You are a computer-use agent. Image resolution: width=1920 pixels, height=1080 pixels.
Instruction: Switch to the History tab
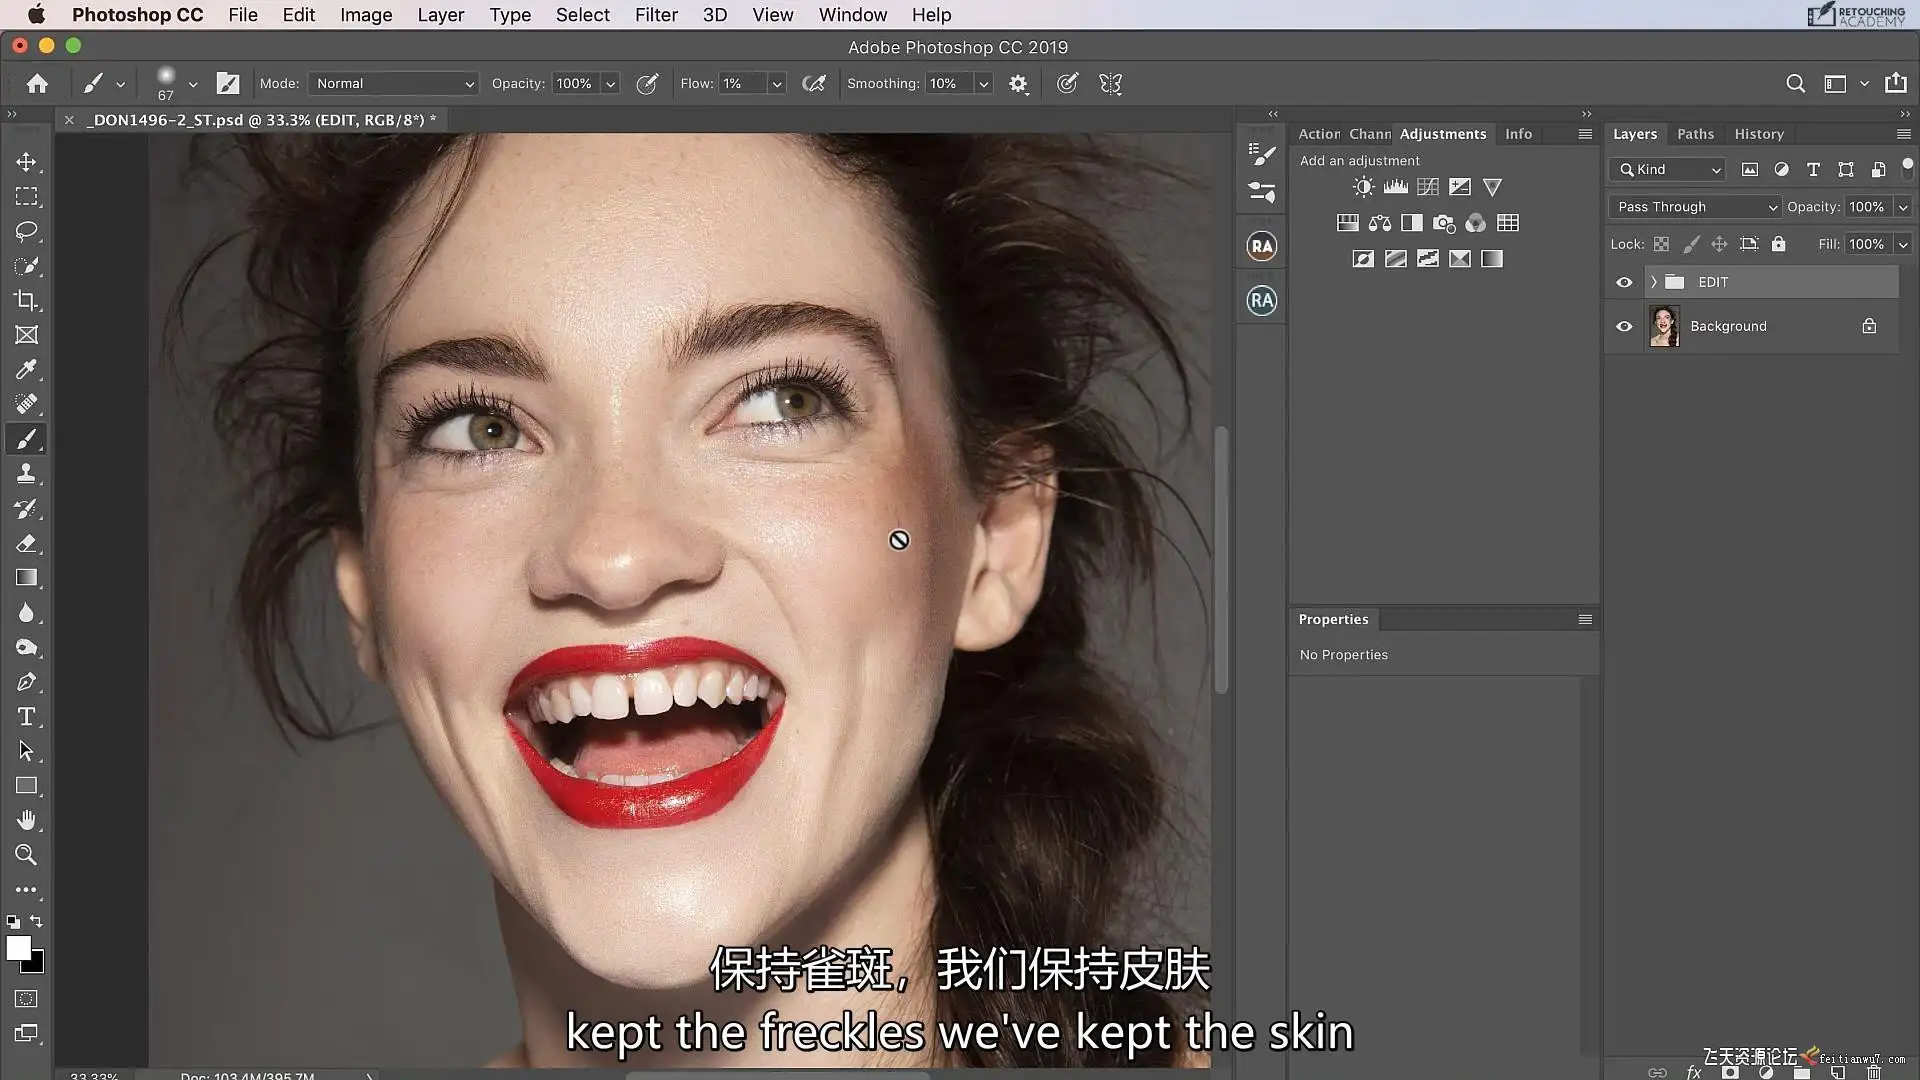pyautogui.click(x=1758, y=134)
